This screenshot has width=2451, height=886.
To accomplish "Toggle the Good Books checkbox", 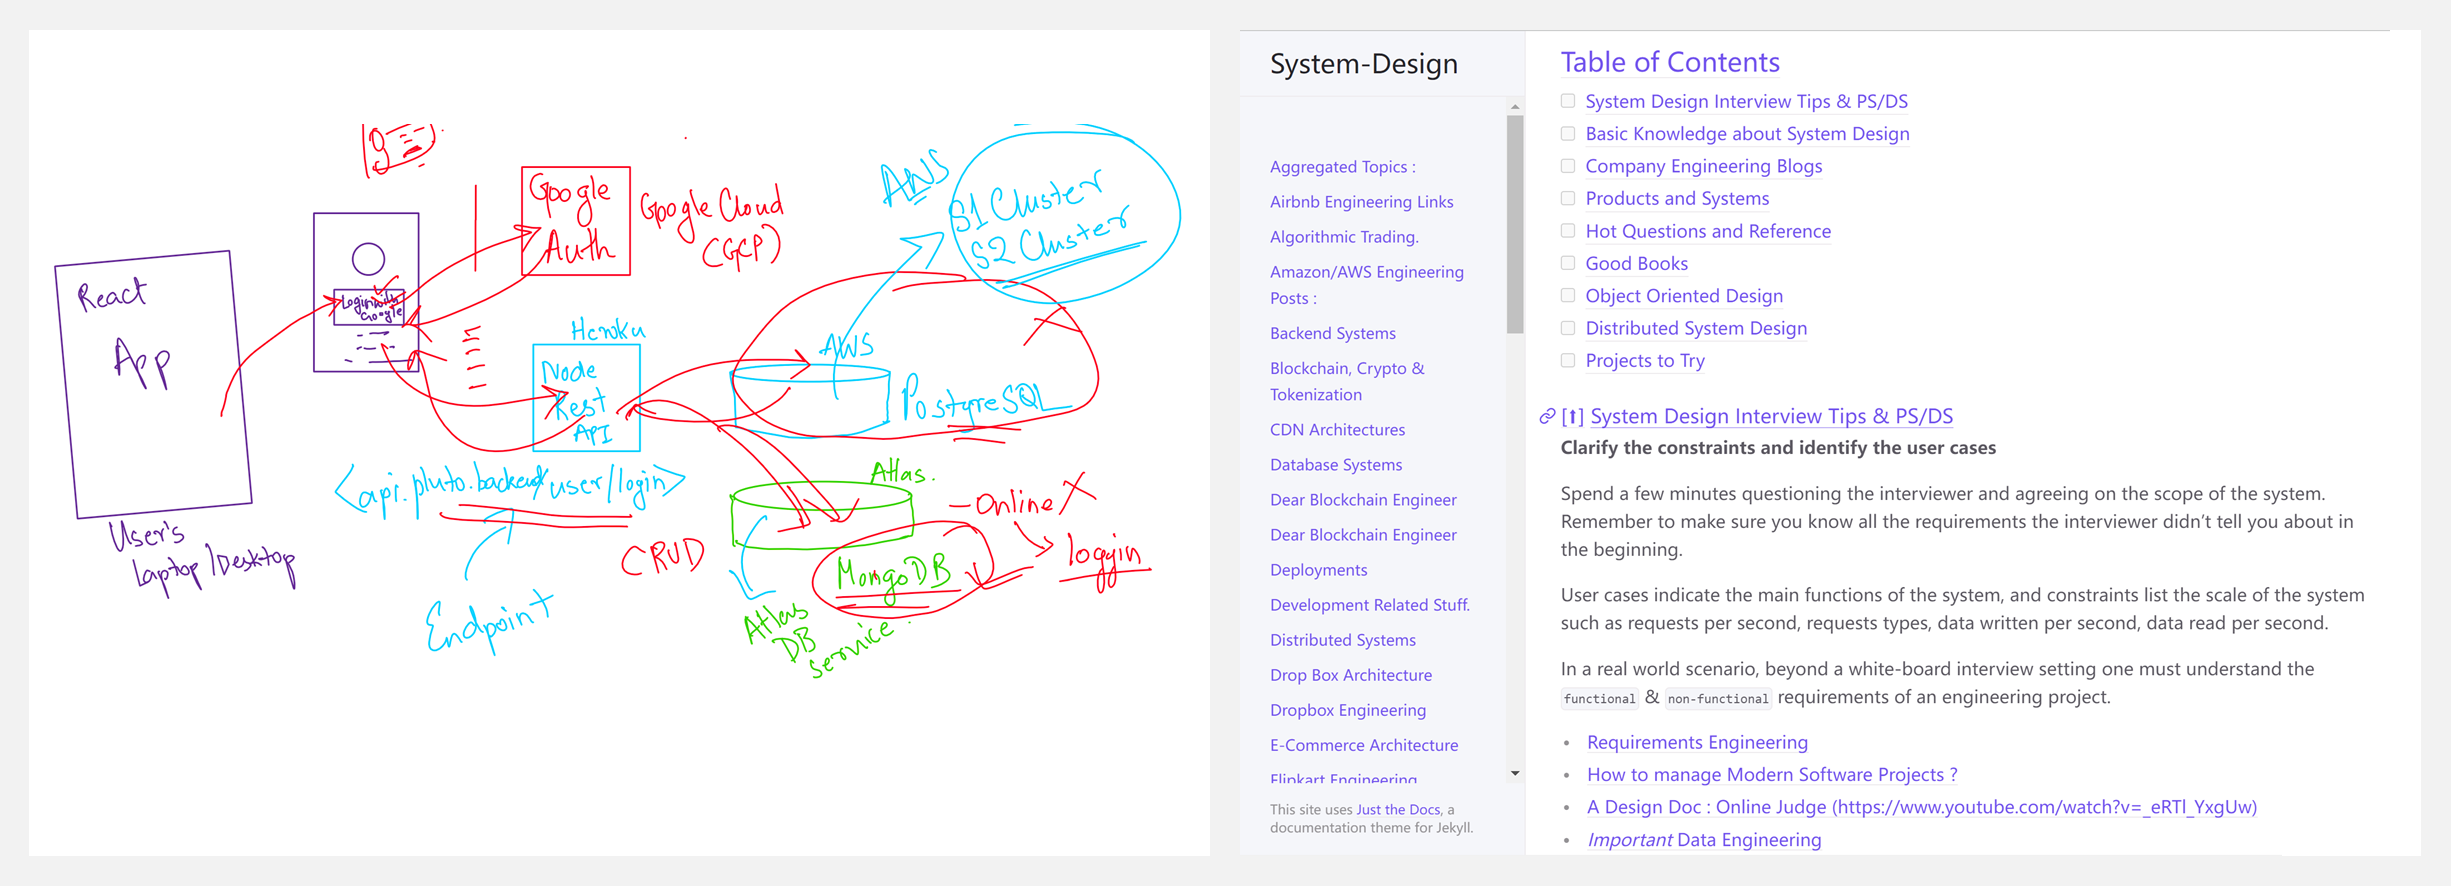I will point(1568,263).
